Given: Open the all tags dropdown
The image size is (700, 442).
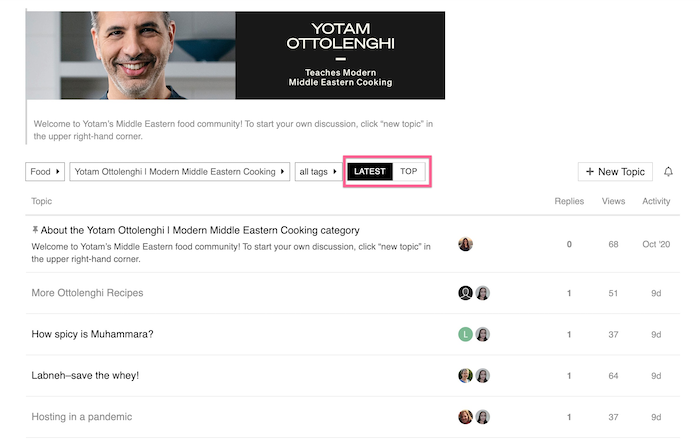Looking at the screenshot, I should coord(318,171).
